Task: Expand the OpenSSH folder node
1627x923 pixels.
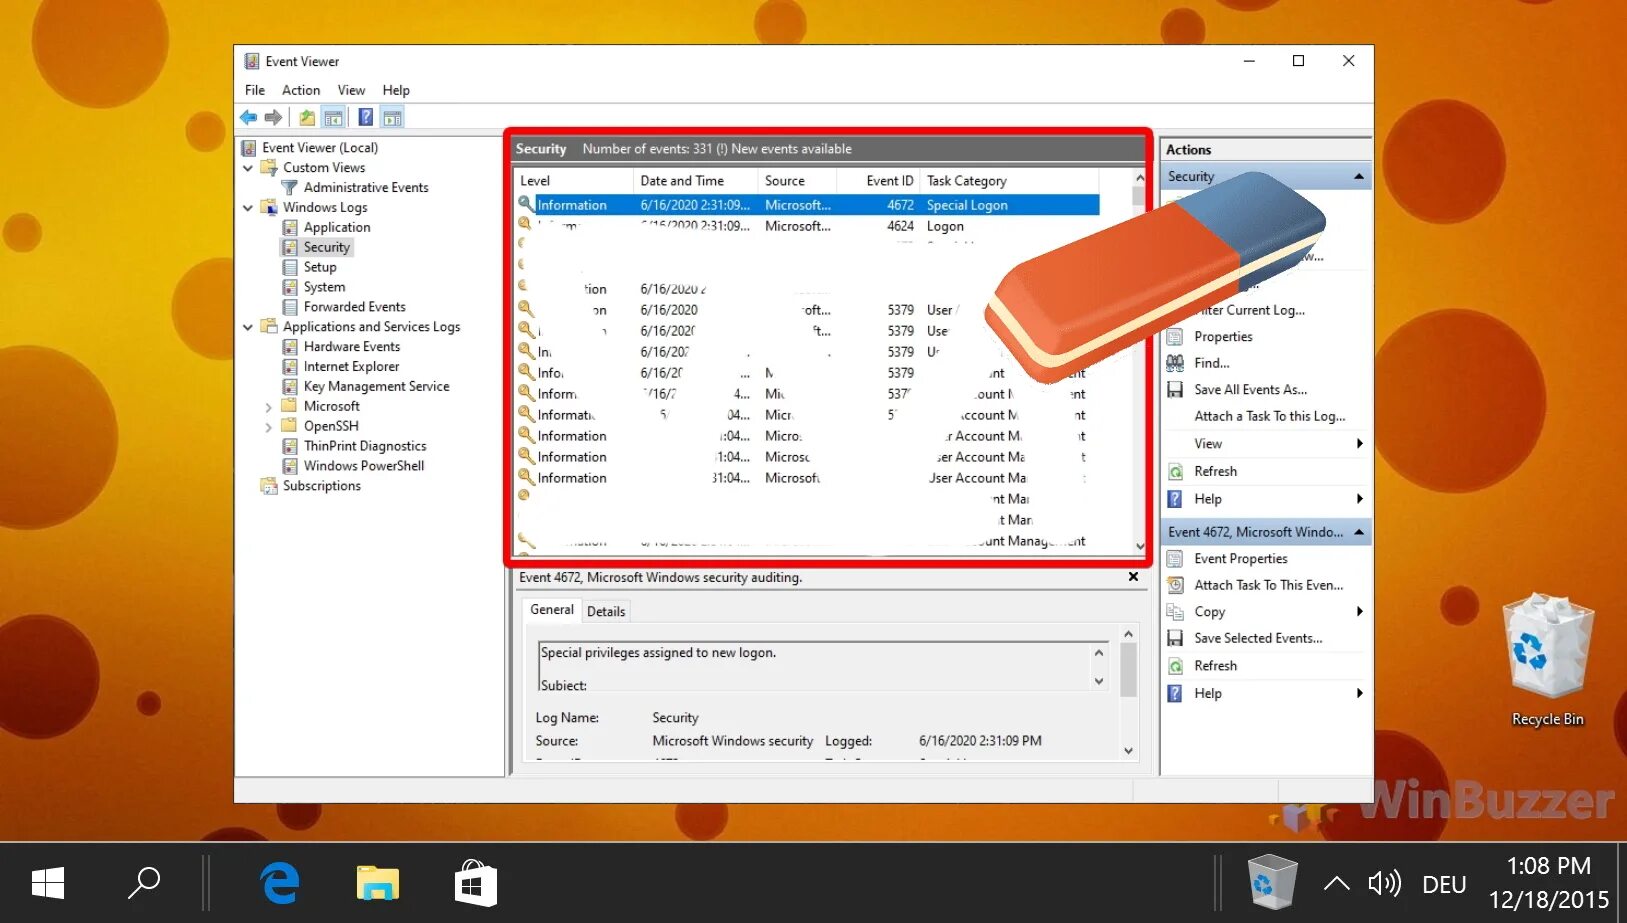Action: coord(268,427)
